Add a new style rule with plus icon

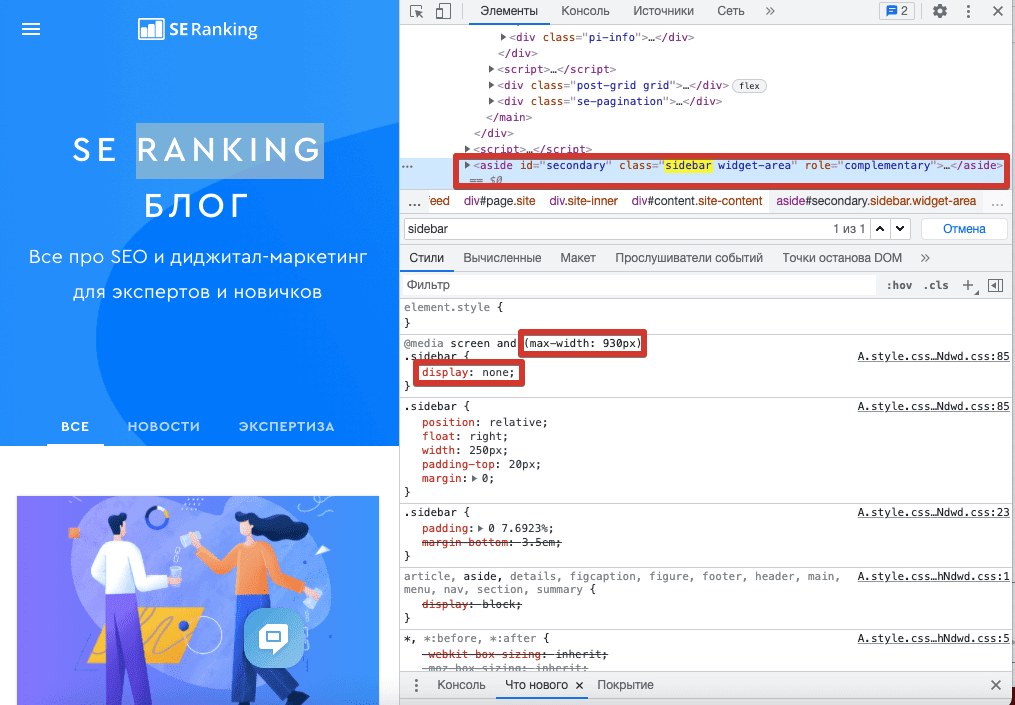click(x=967, y=285)
